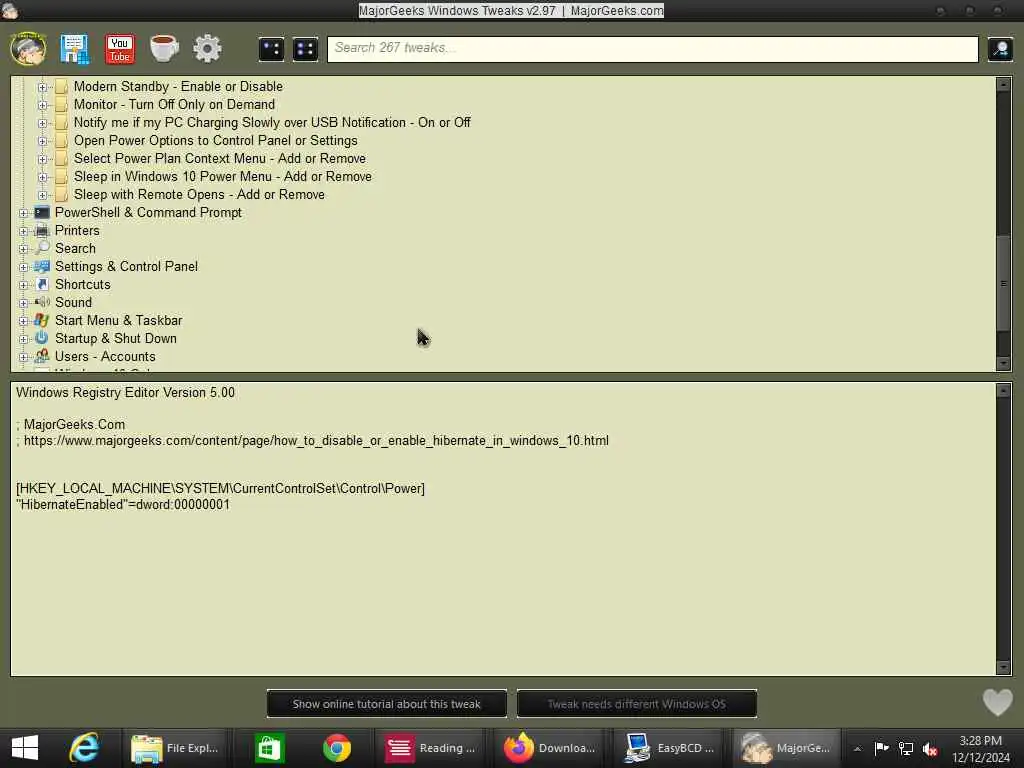1024x768 pixels.
Task: Click Show online tutorial about this tweak
Action: [x=387, y=704]
